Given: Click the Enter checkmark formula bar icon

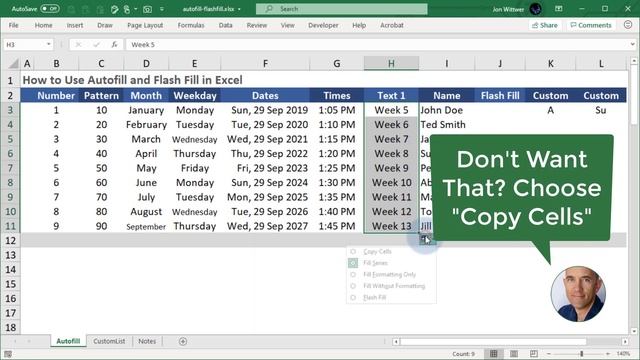Looking at the screenshot, I should [x=96, y=44].
